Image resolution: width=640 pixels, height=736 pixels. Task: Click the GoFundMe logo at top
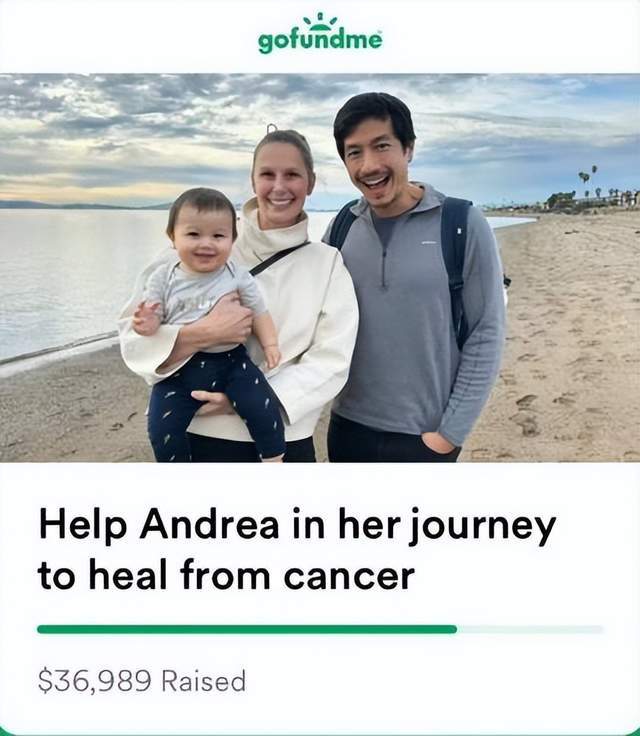pos(320,33)
